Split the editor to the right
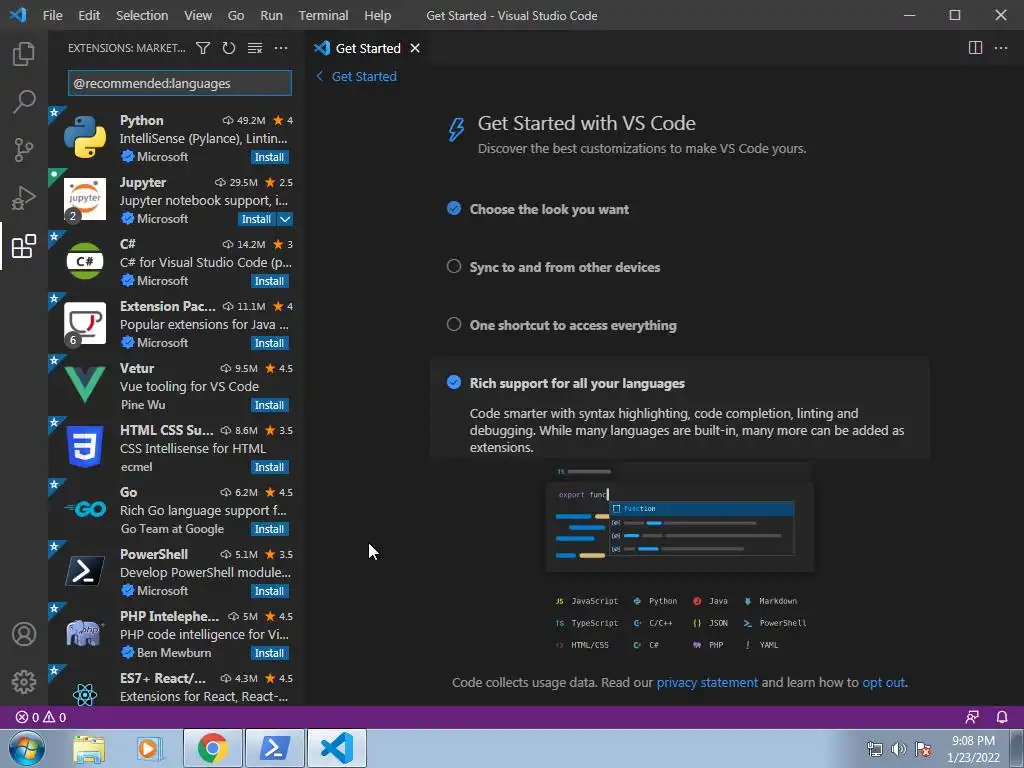Image resolution: width=1024 pixels, height=768 pixels. point(975,48)
